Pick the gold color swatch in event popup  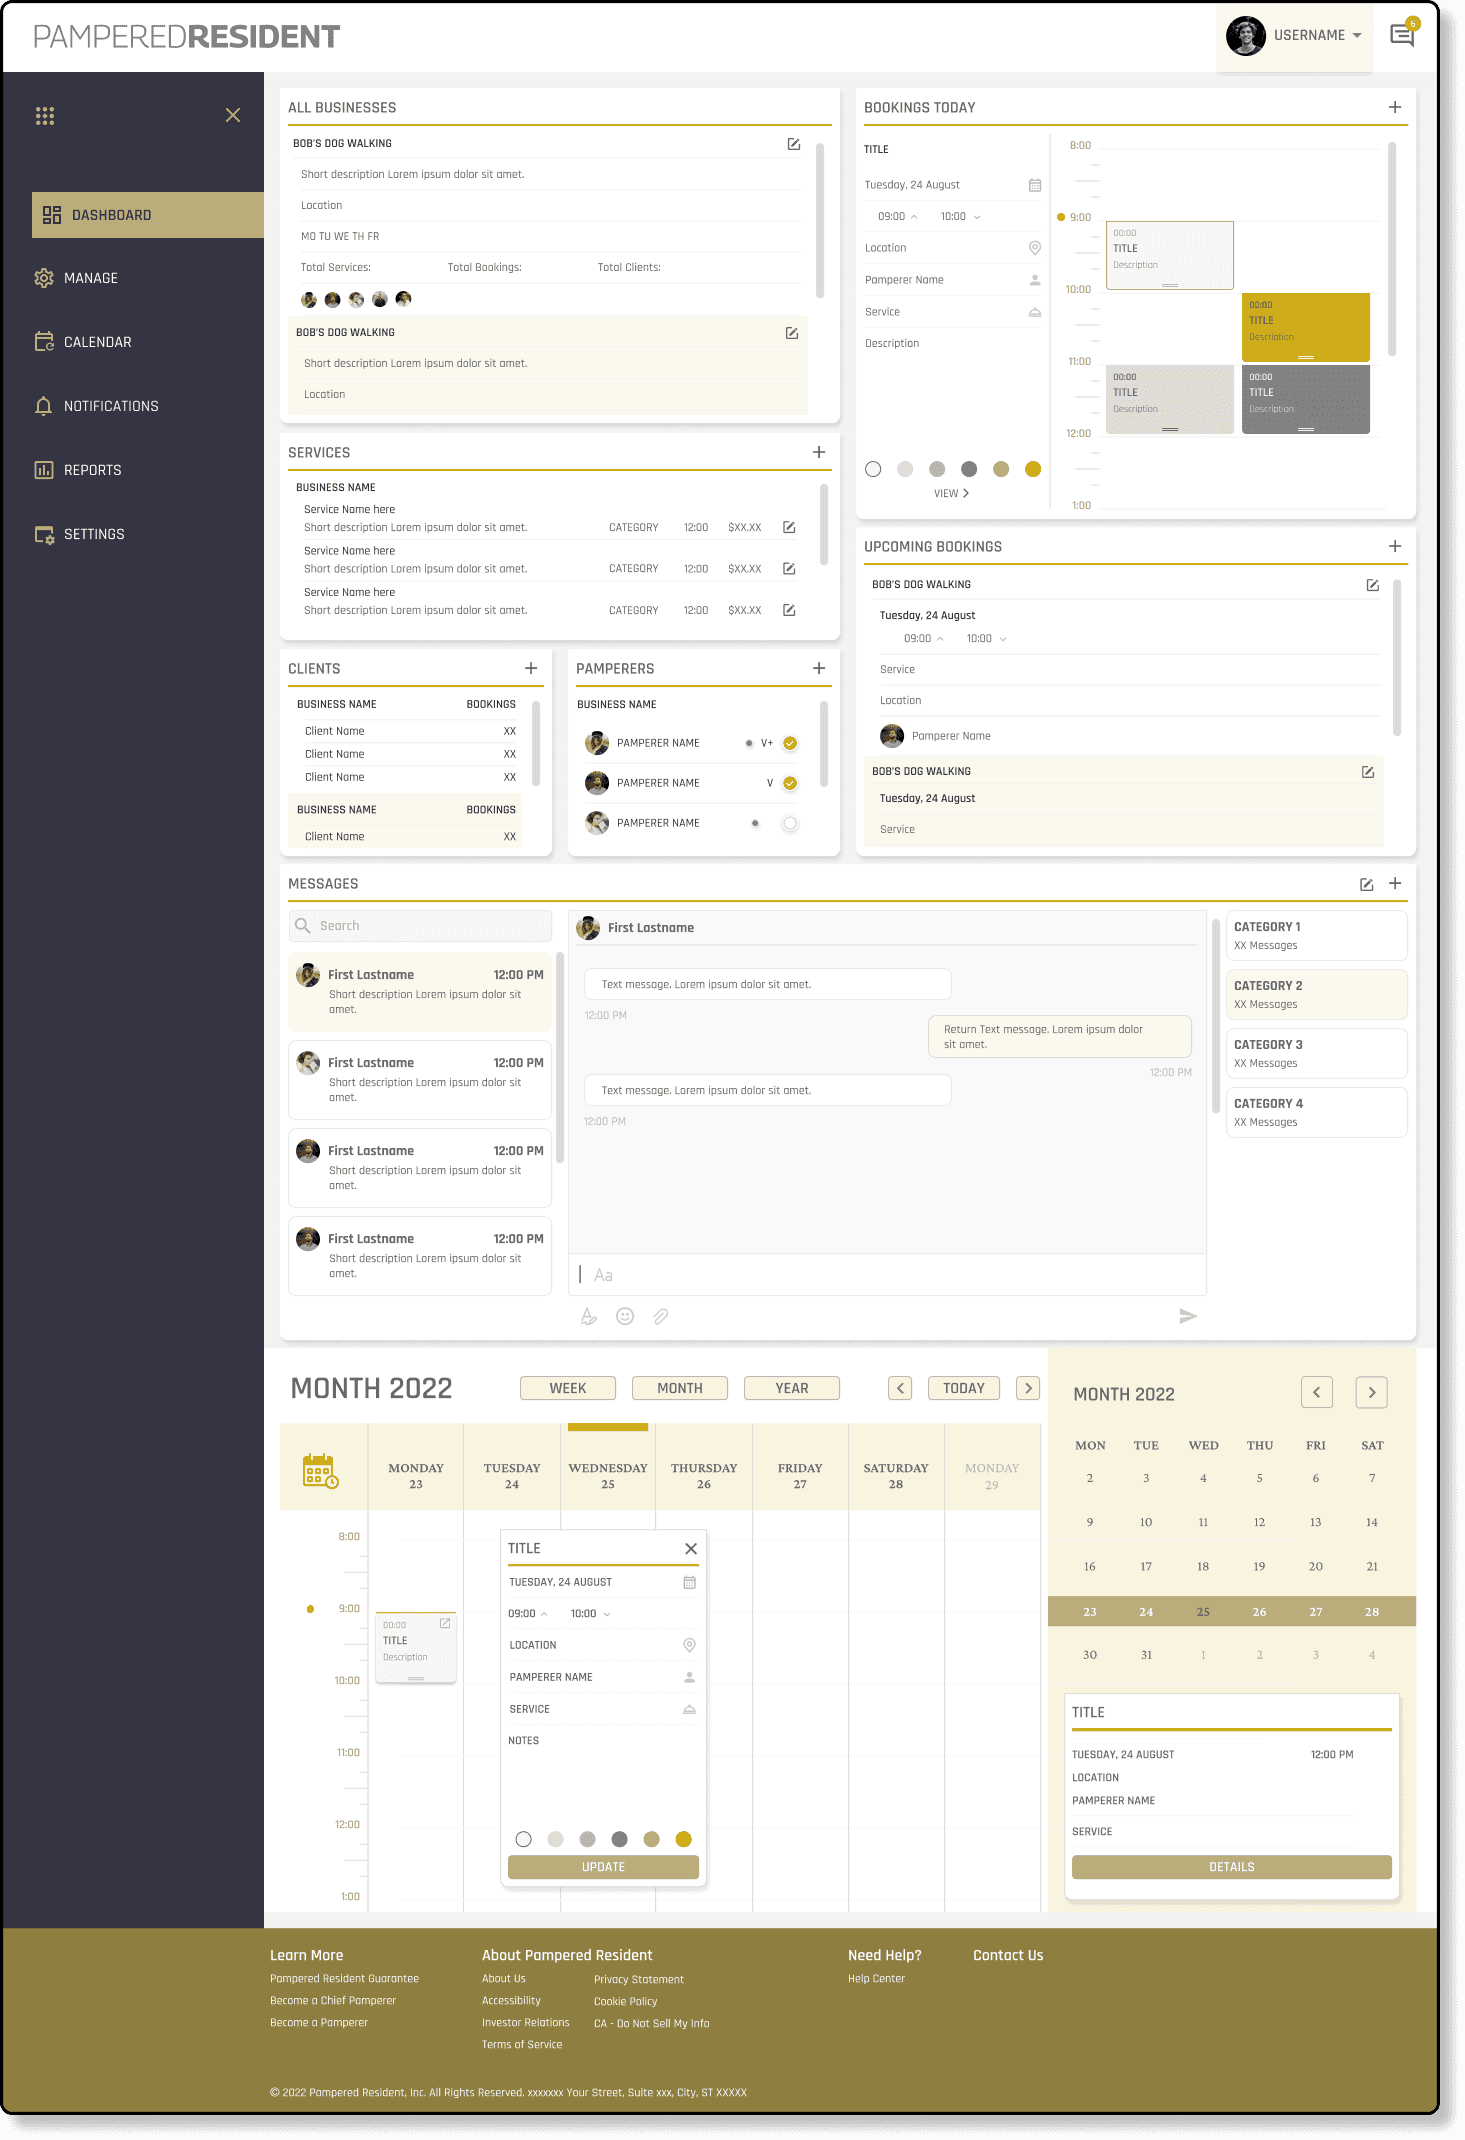683,1839
